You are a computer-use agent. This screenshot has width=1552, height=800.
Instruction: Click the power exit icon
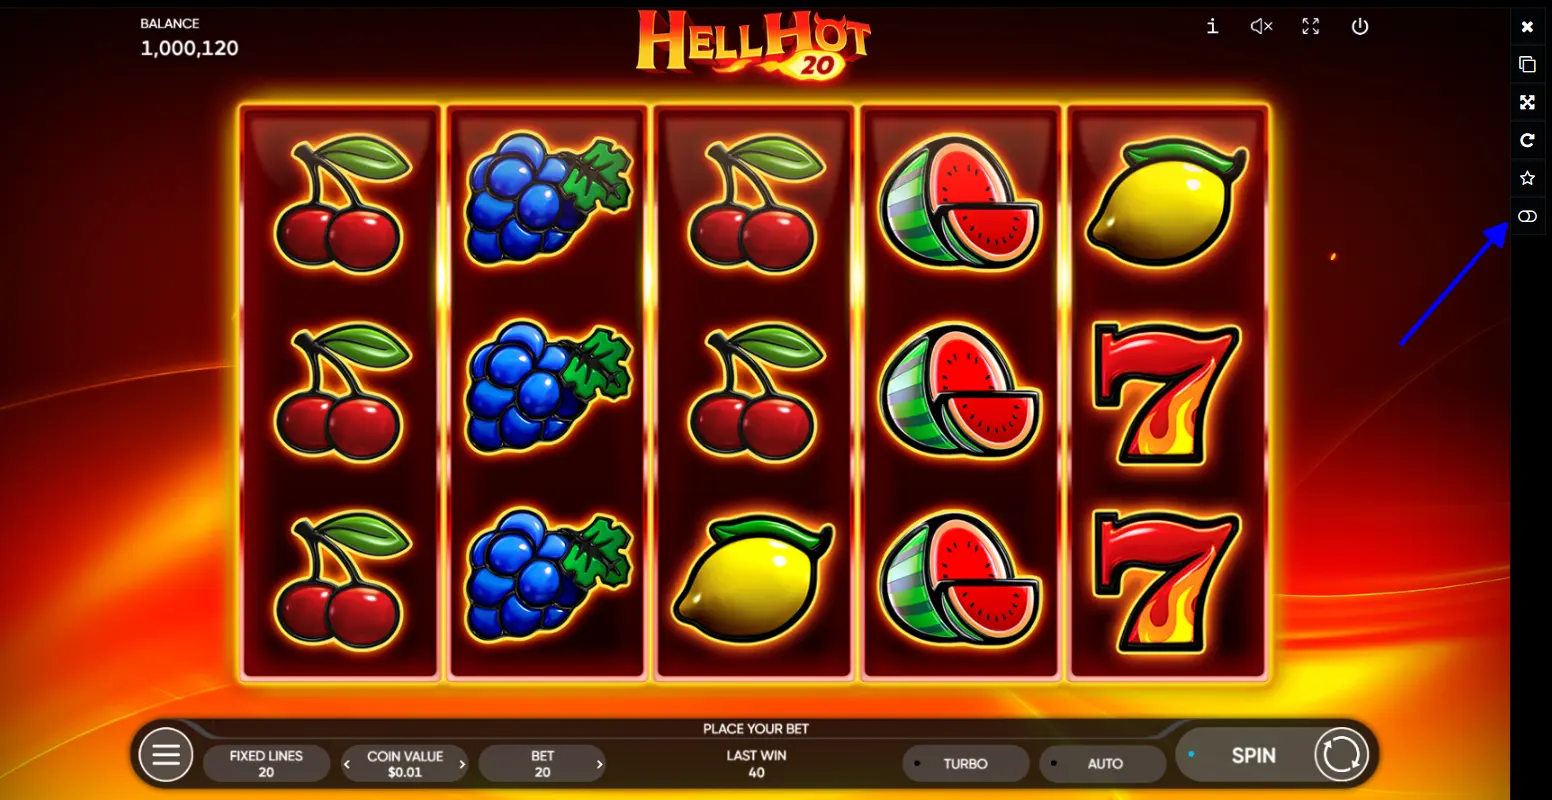[x=1360, y=27]
